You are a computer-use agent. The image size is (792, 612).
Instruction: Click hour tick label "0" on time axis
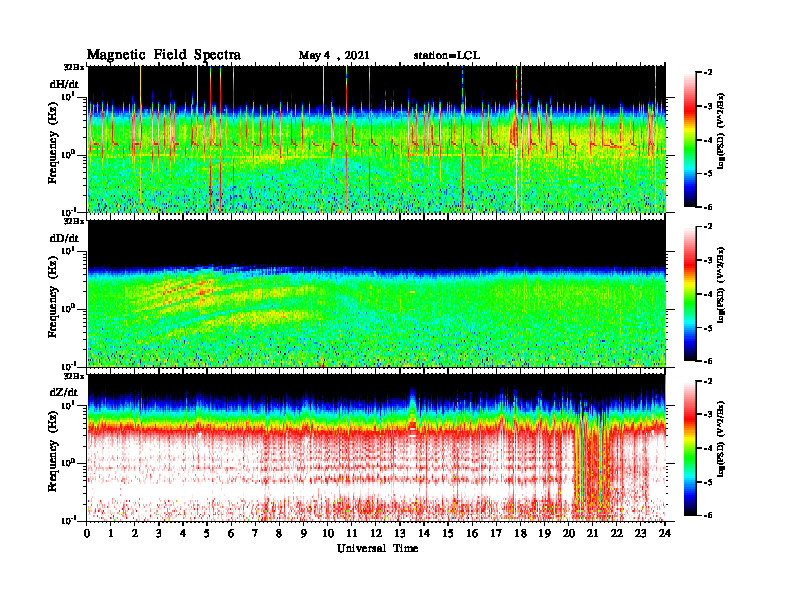pyautogui.click(x=87, y=534)
